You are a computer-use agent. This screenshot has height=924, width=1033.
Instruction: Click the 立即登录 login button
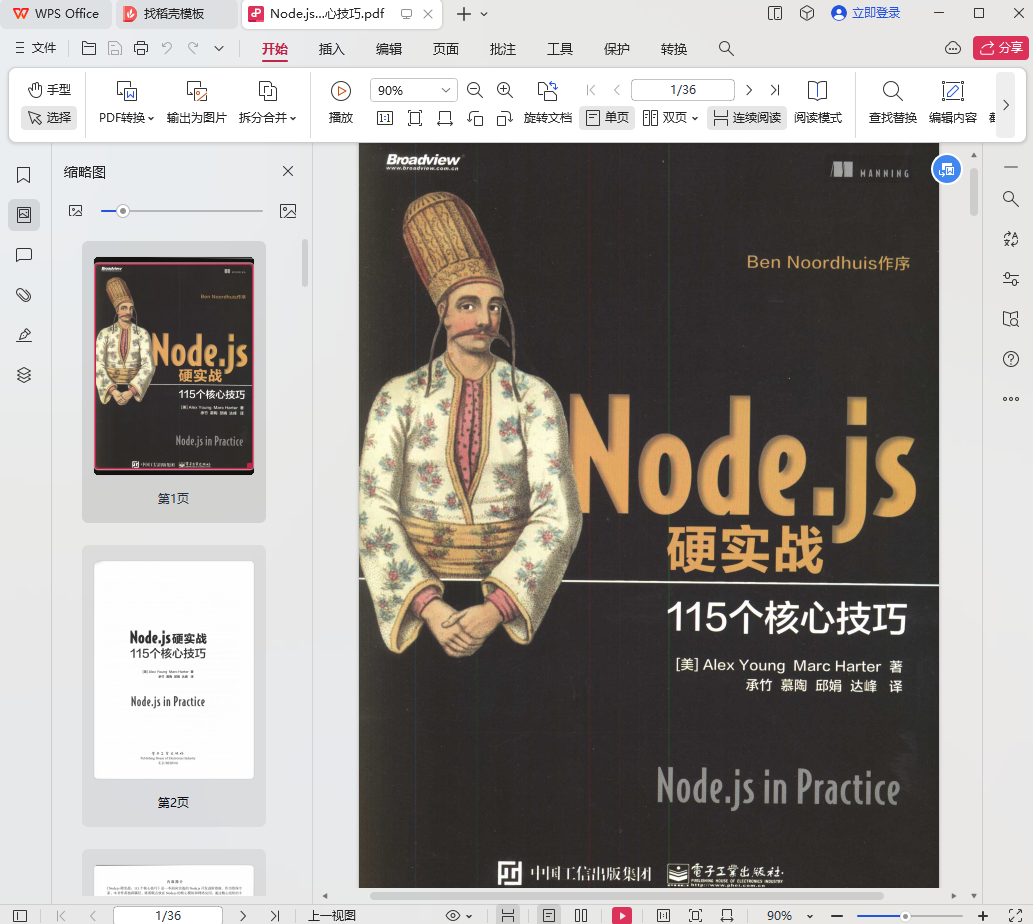coord(865,13)
